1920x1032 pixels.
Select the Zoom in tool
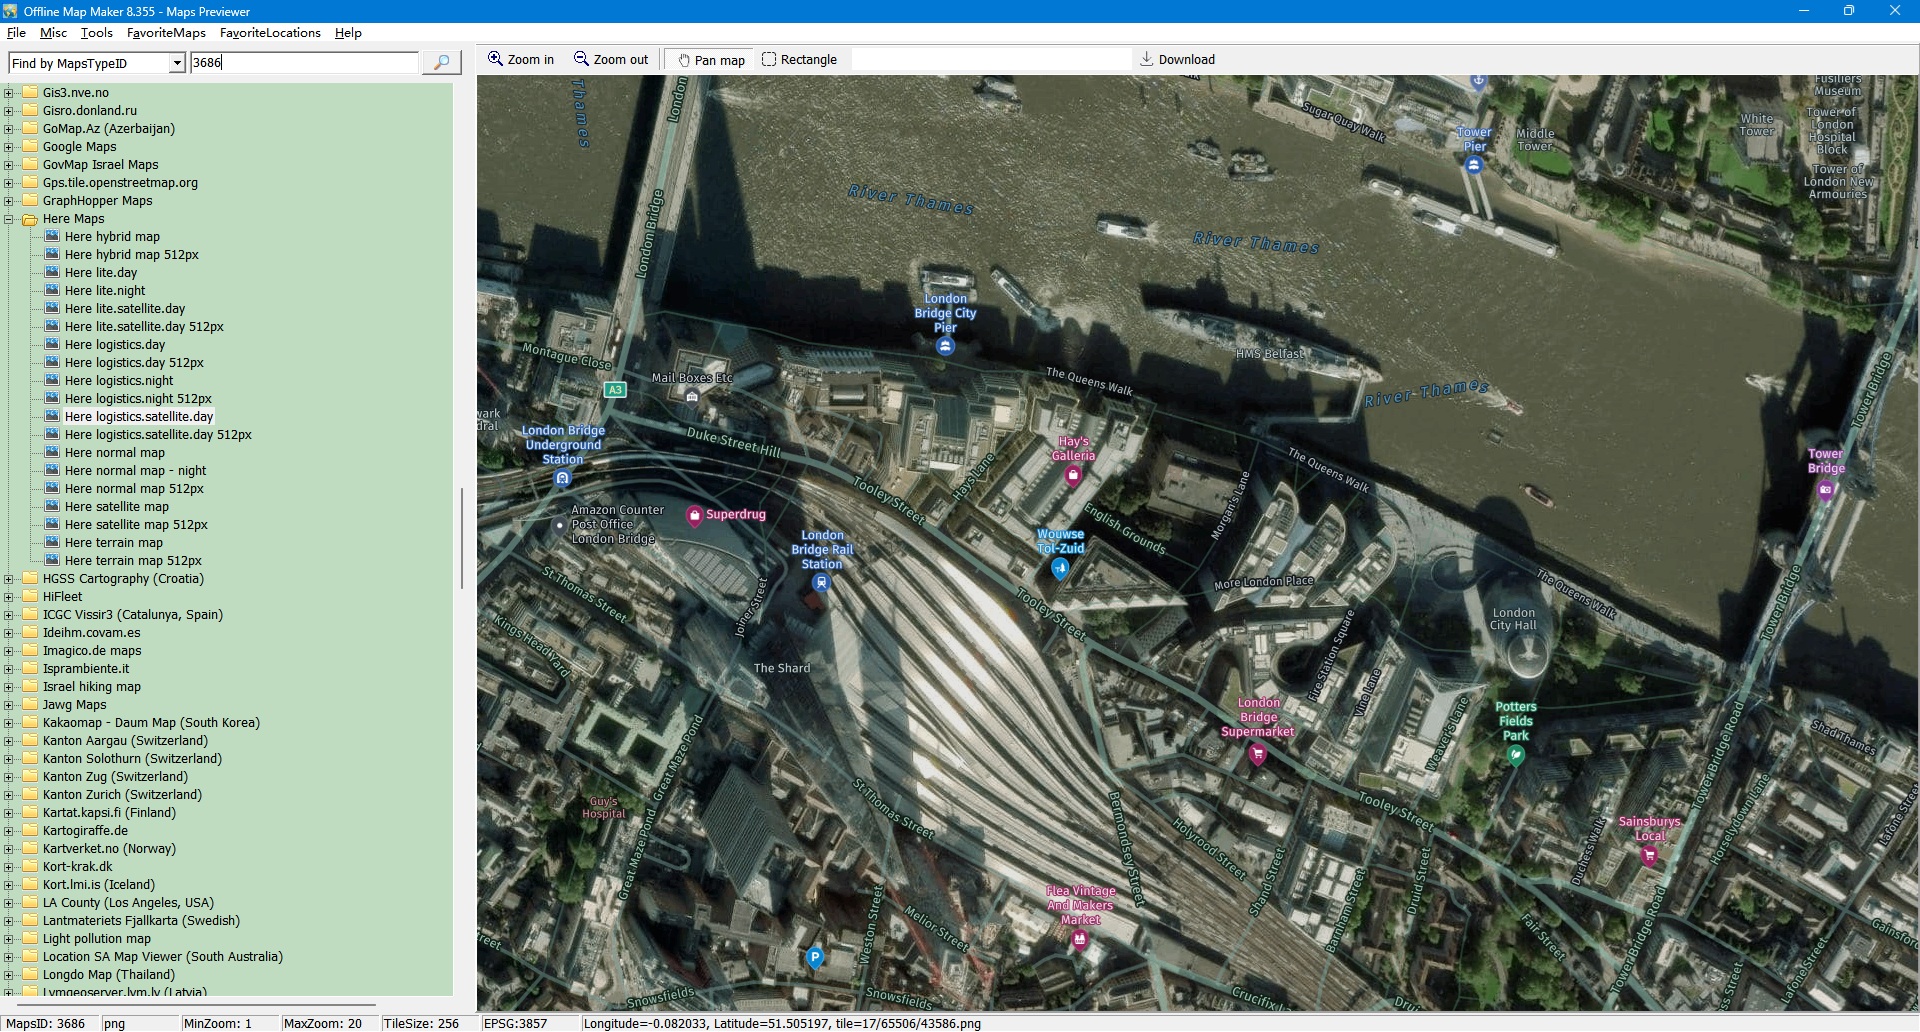(520, 60)
